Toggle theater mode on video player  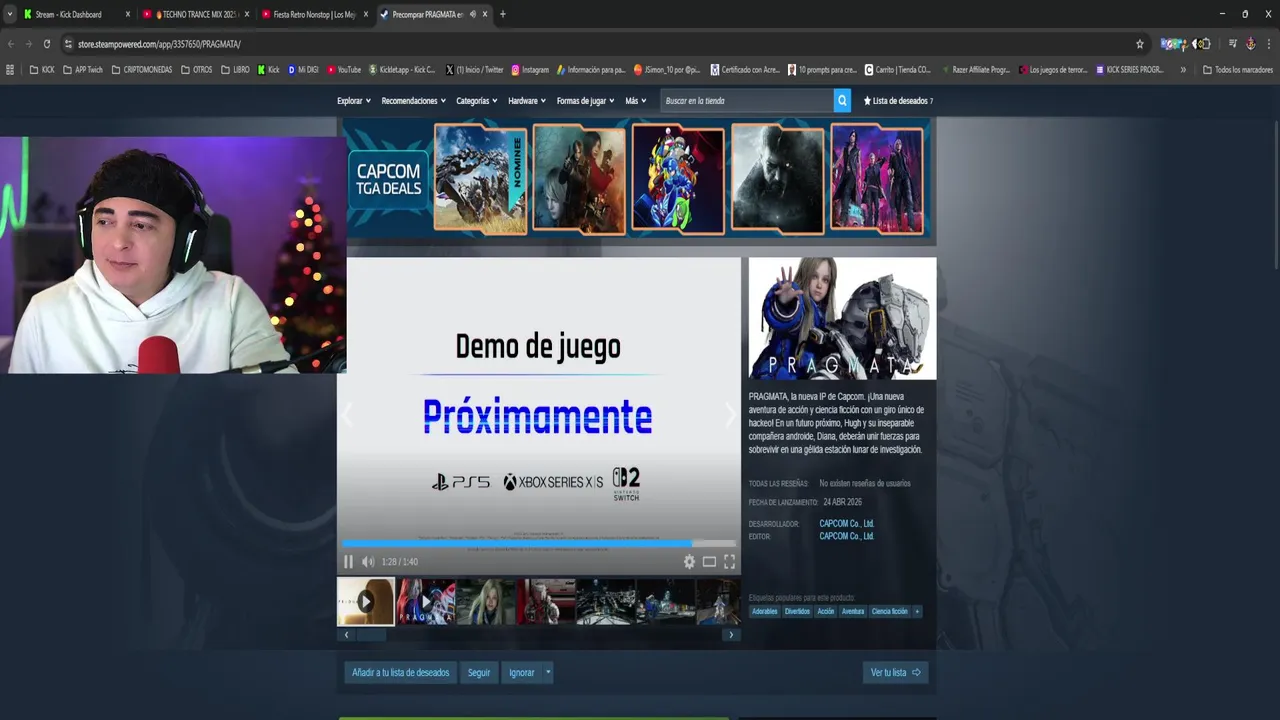[x=709, y=562]
